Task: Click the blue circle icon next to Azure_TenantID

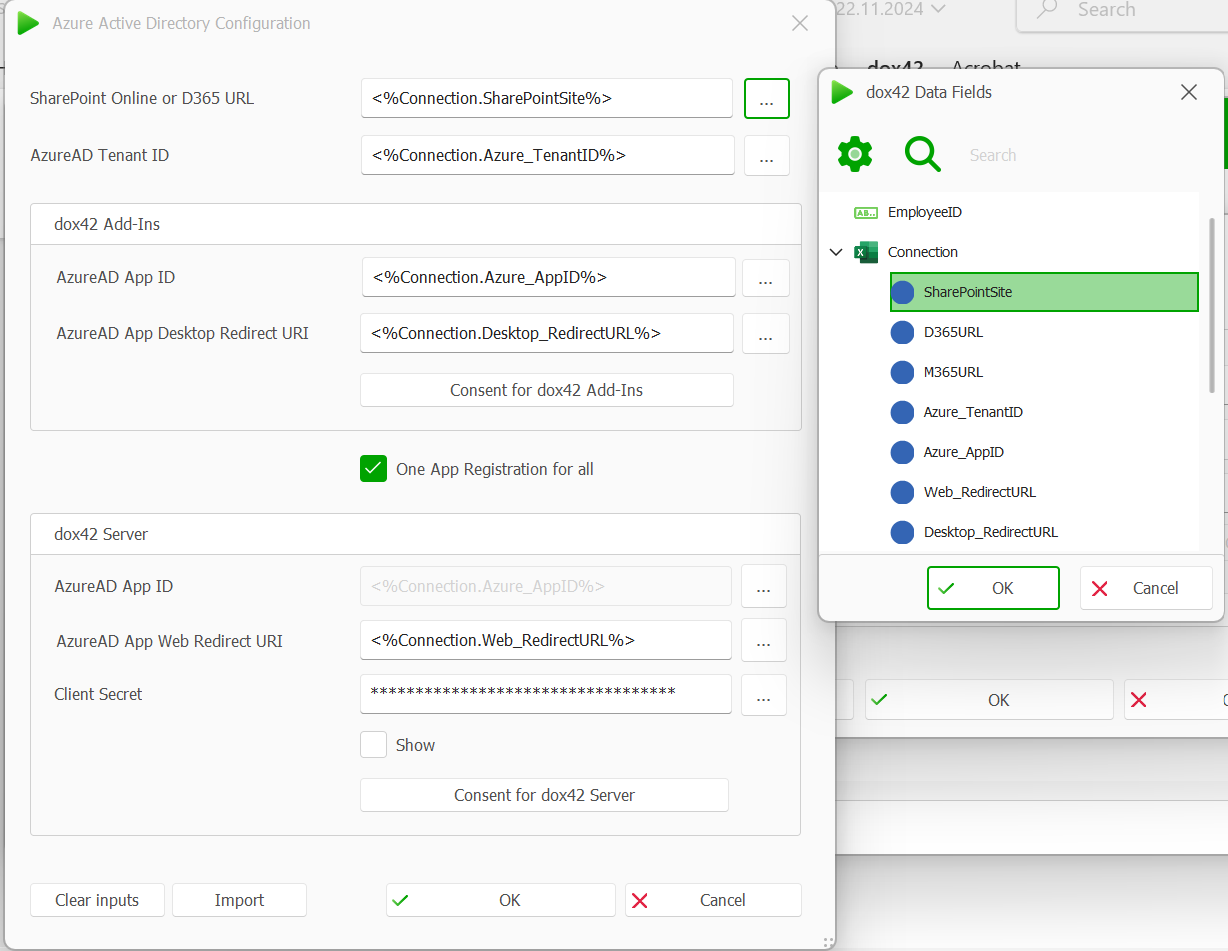Action: coord(903,412)
